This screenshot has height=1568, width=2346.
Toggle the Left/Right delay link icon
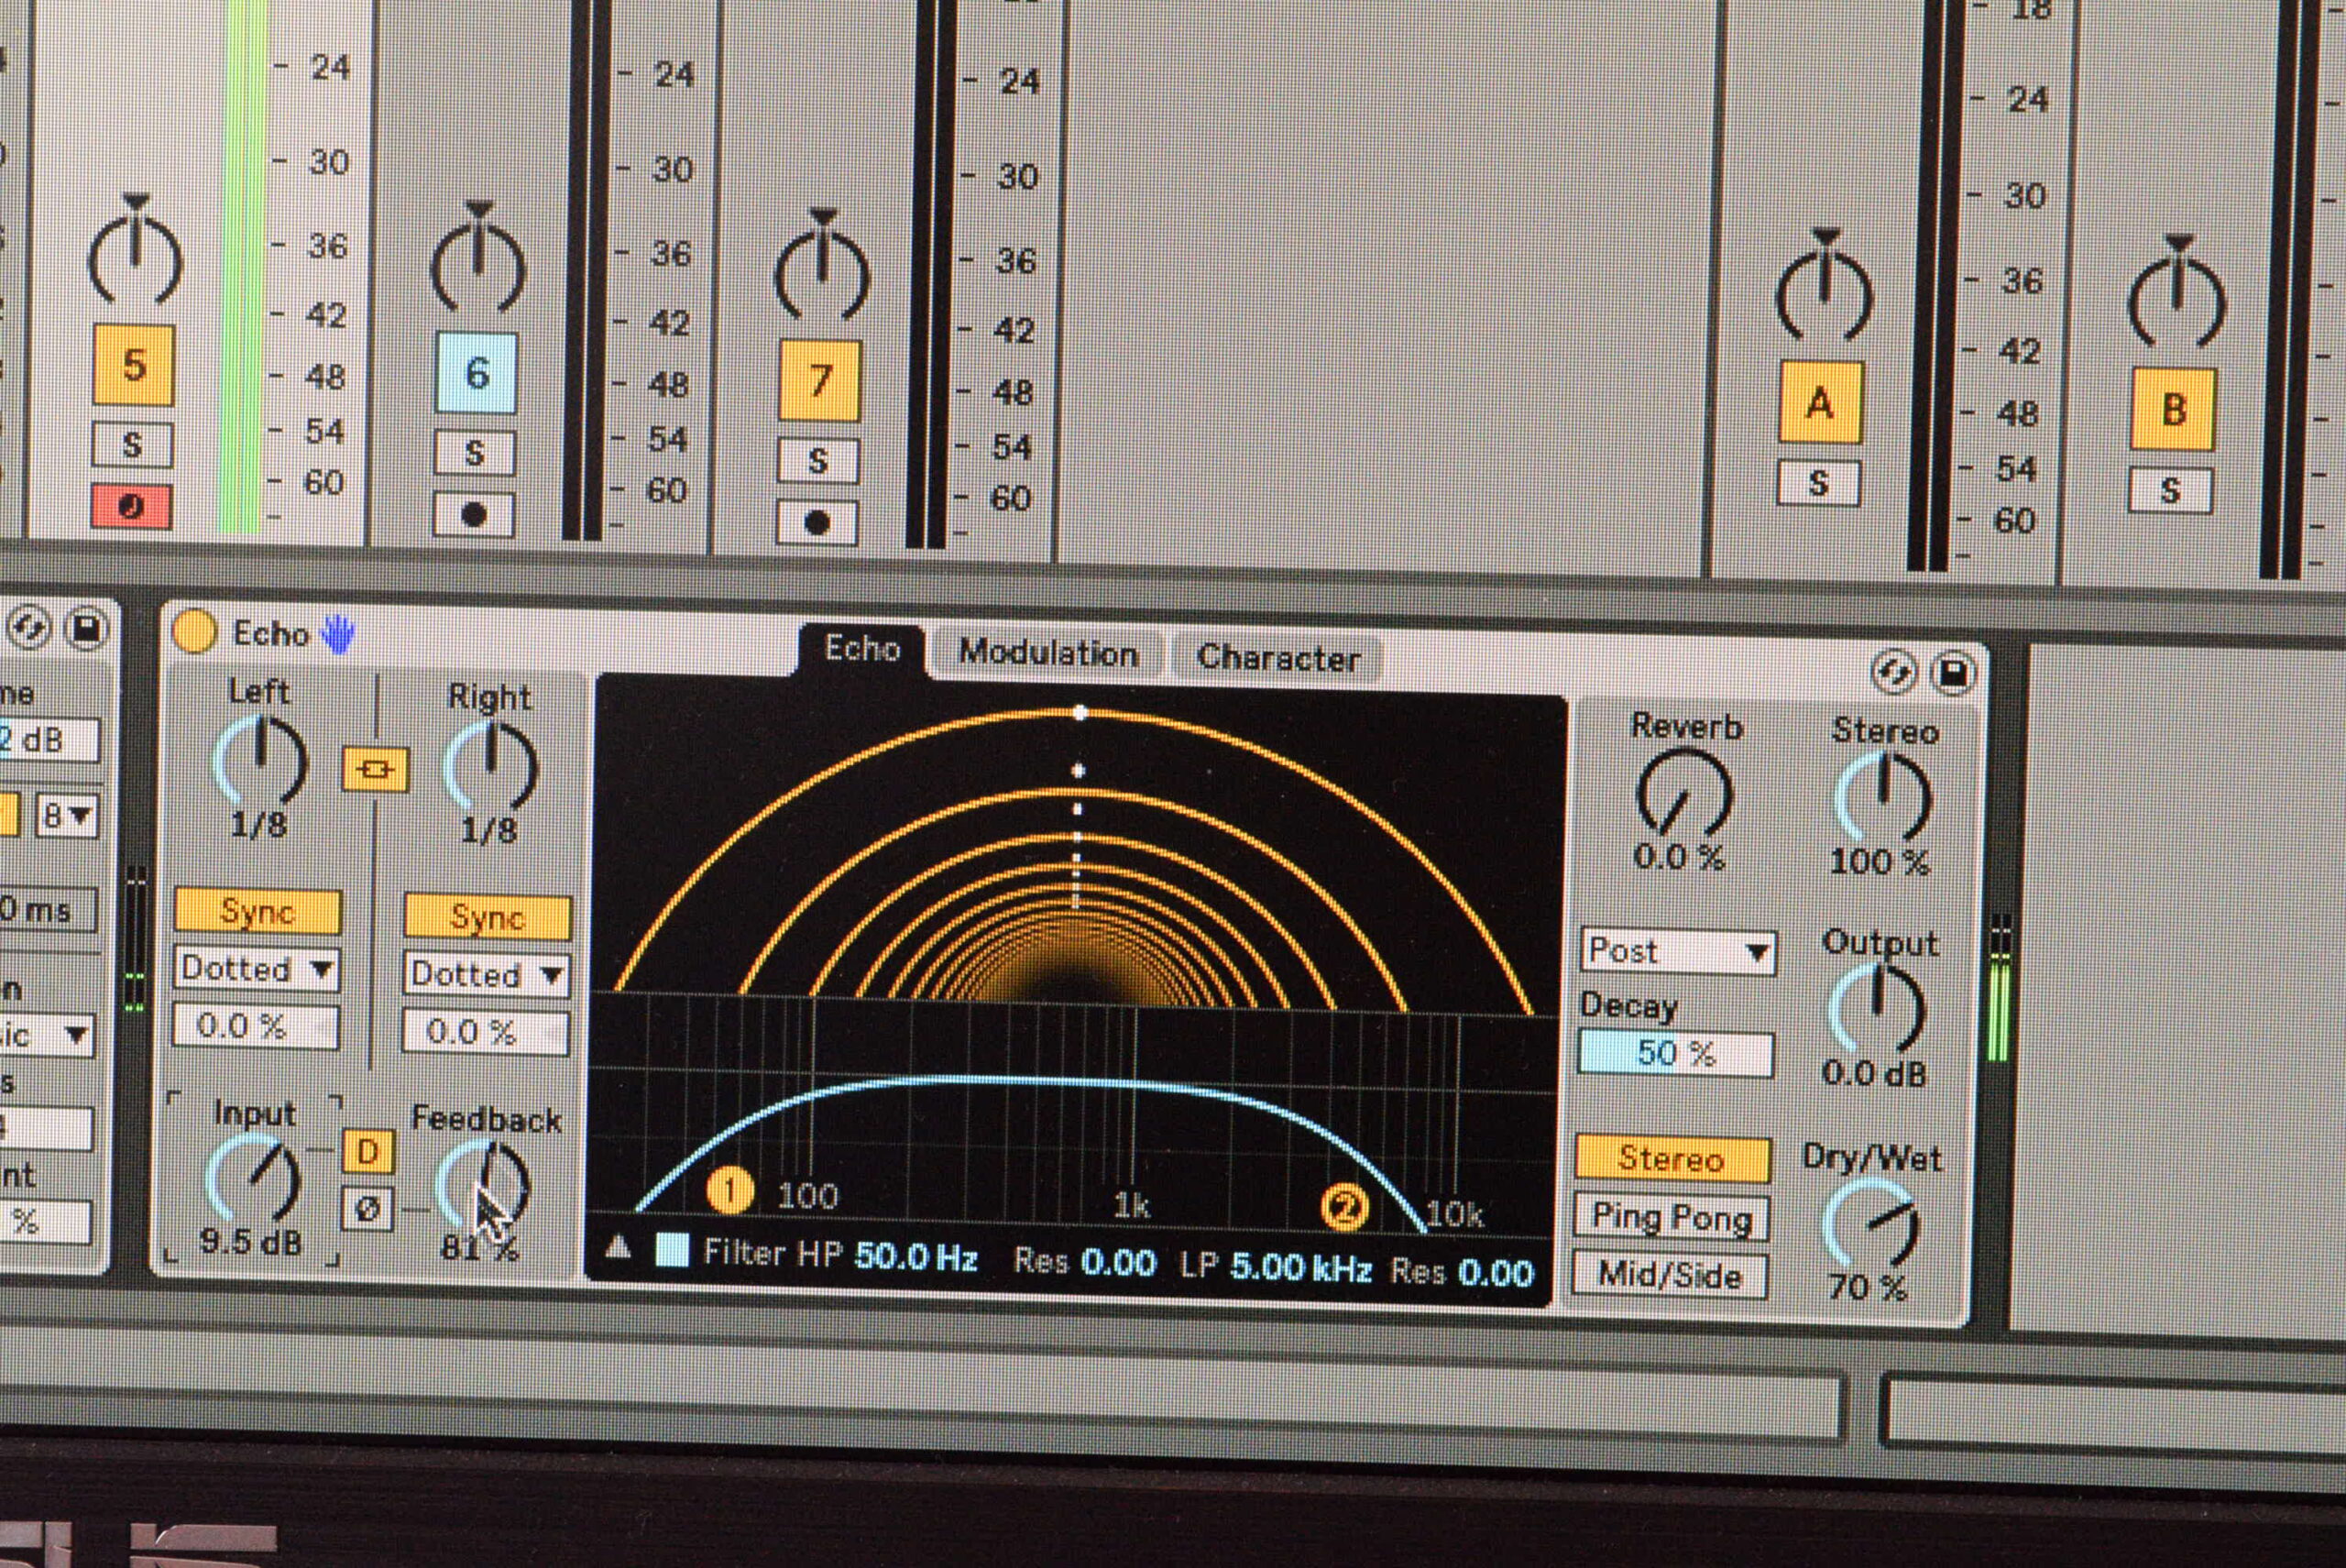375,769
